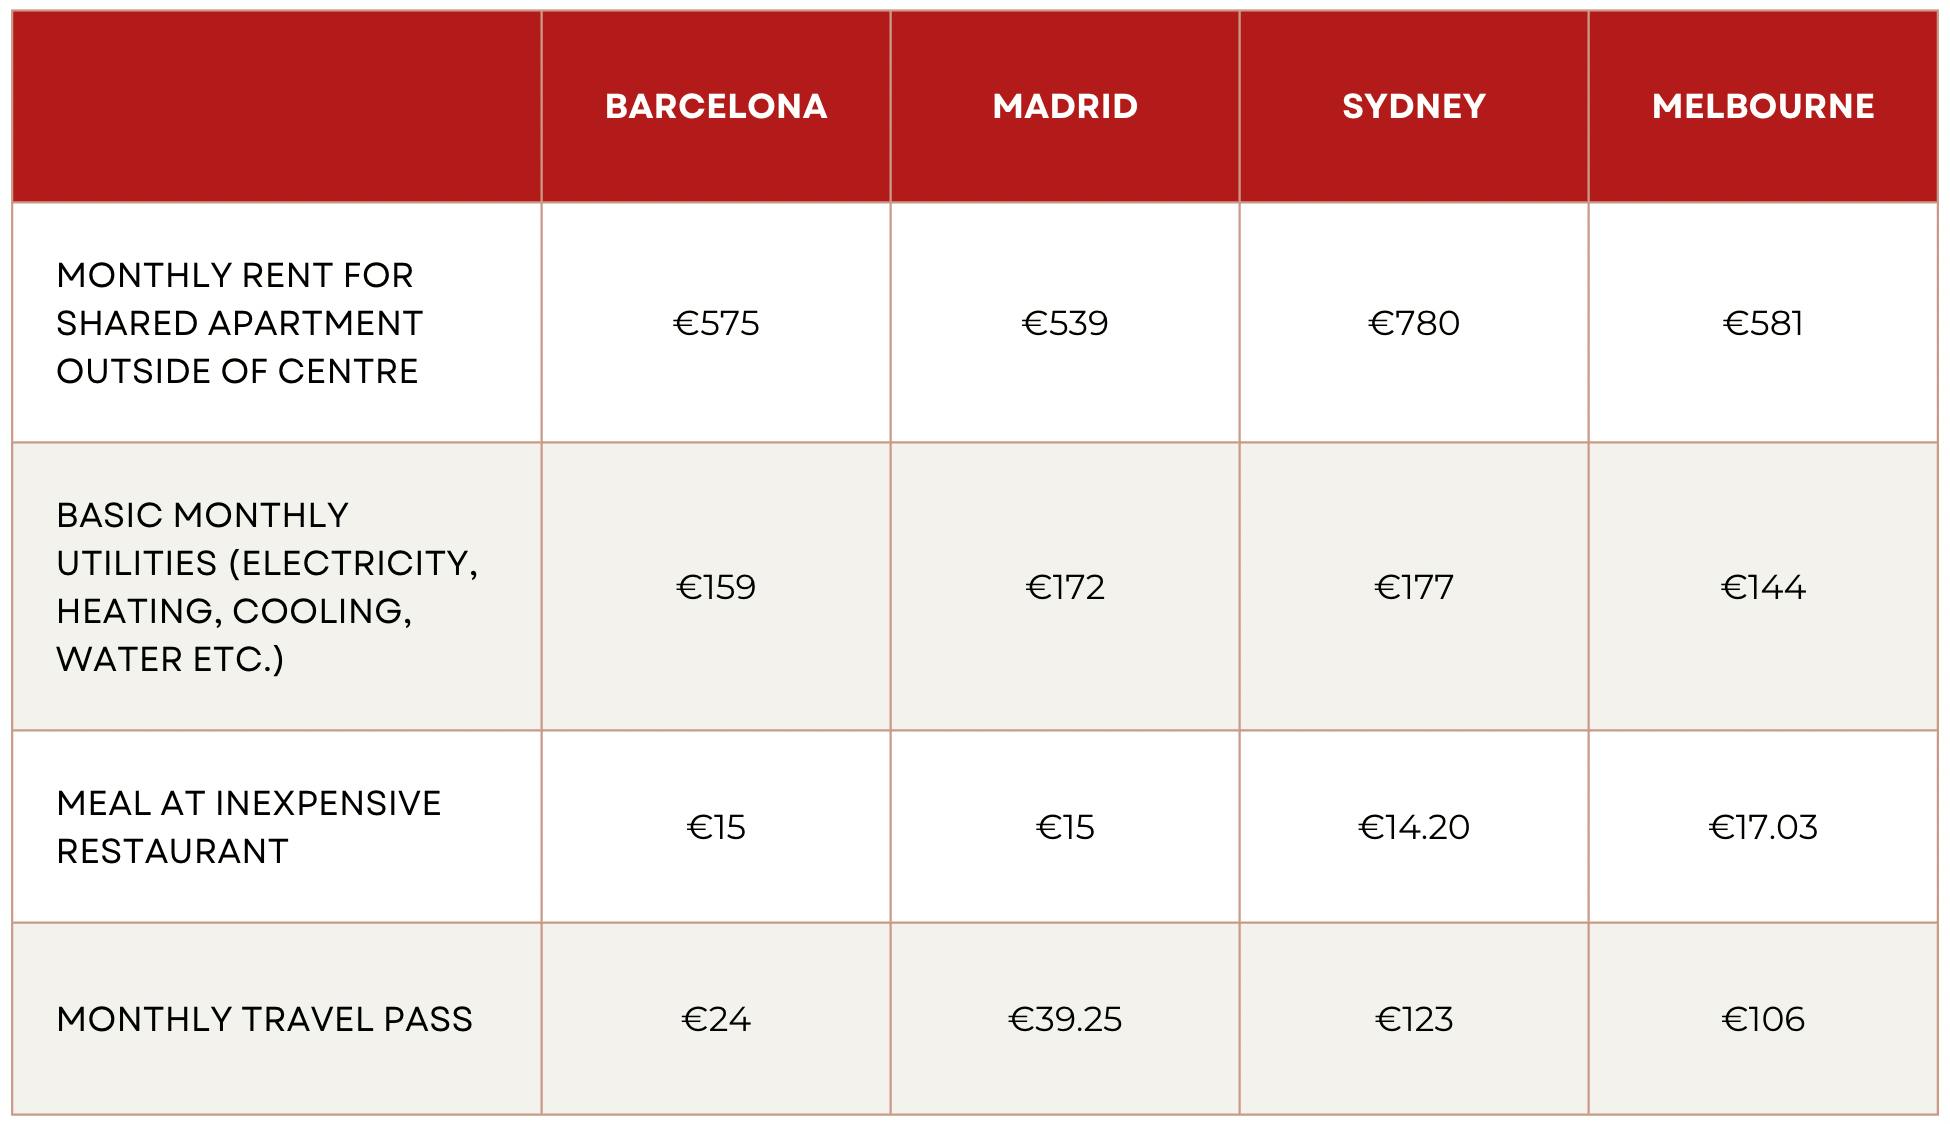Select the basic monthly utilities row label
Viewport: 1950px width, 1124px height.
[266, 587]
